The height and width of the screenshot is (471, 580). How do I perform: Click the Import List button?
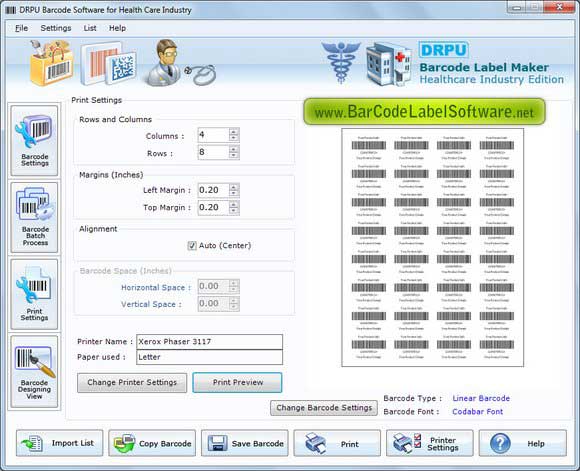(60, 443)
